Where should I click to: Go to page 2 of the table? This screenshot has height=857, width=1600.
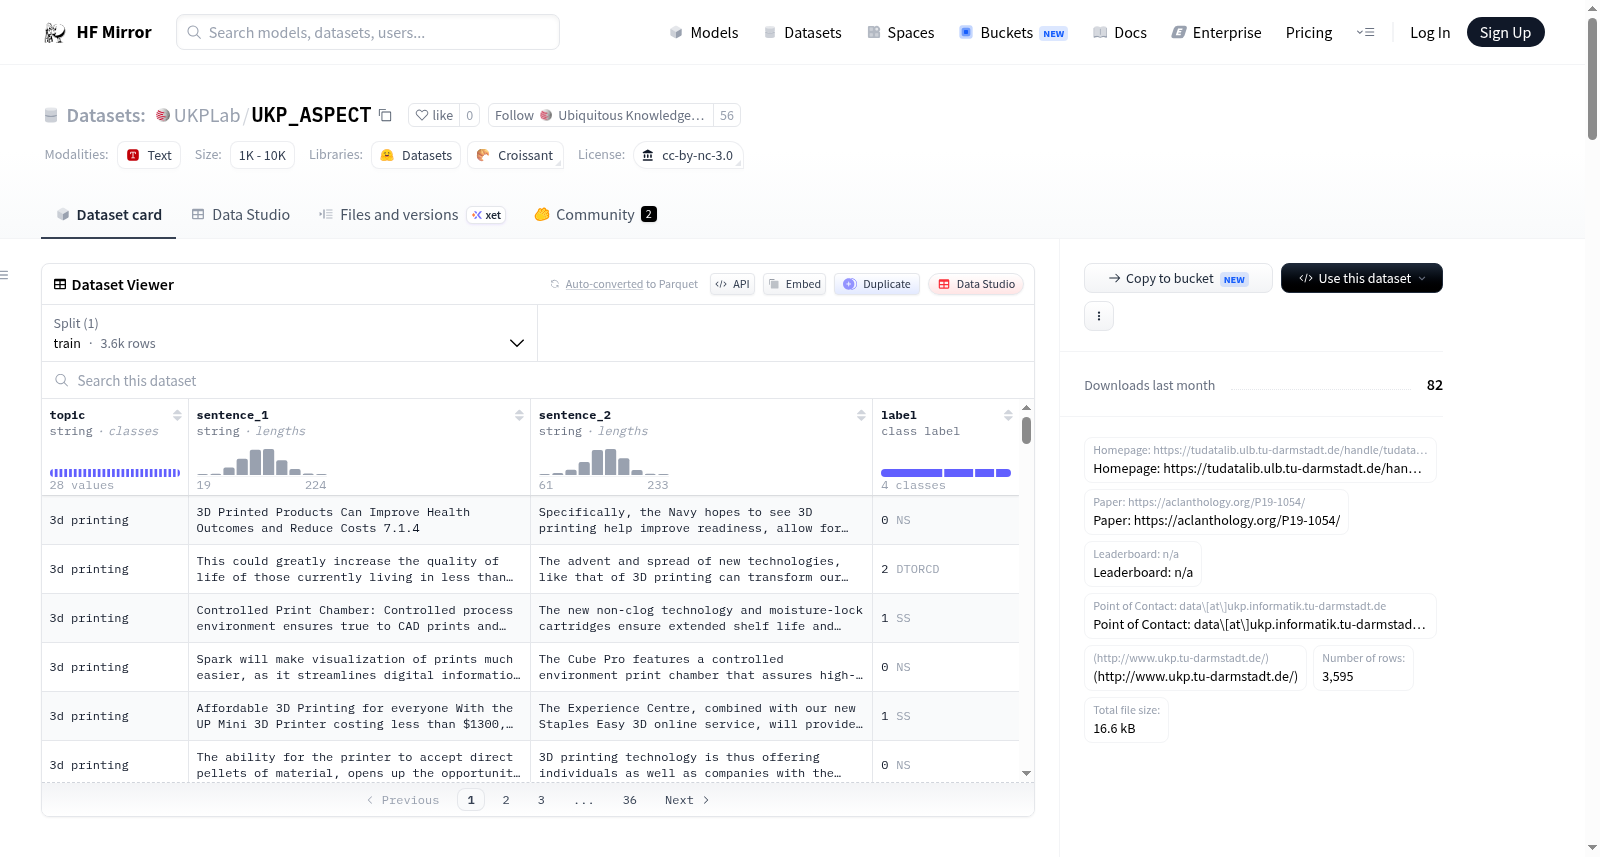click(x=506, y=800)
